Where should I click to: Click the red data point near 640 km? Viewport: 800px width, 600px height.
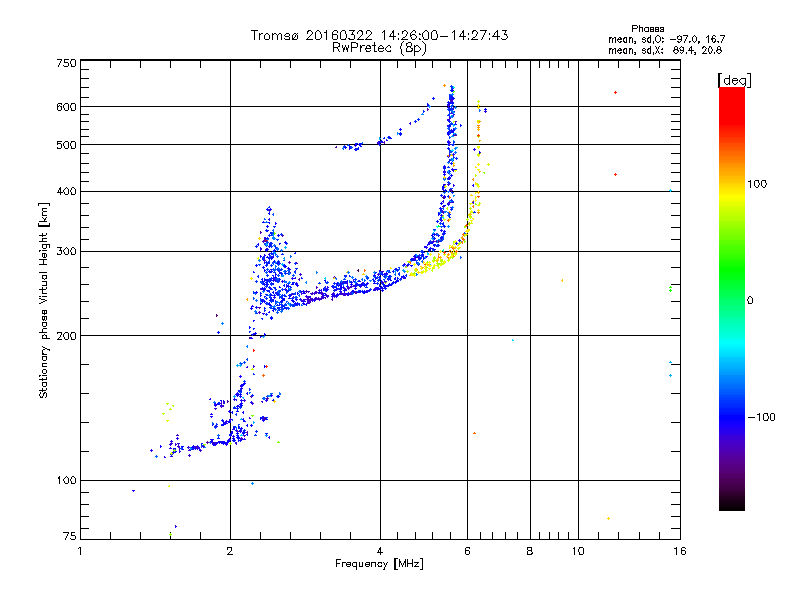[x=616, y=93]
